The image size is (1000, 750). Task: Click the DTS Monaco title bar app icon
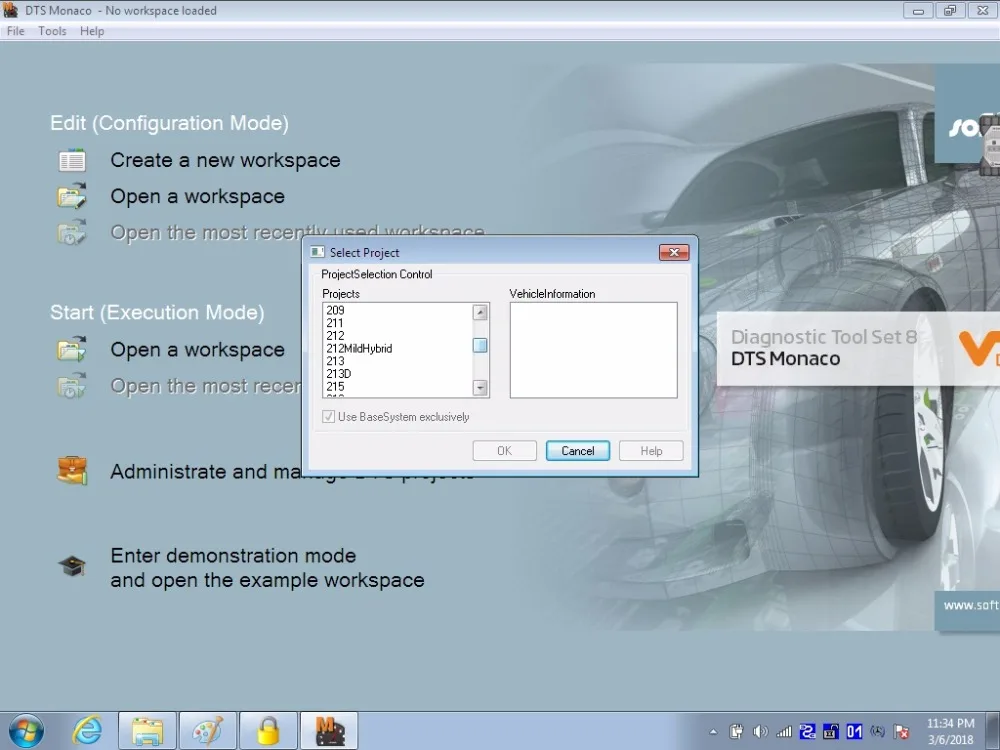(x=10, y=10)
